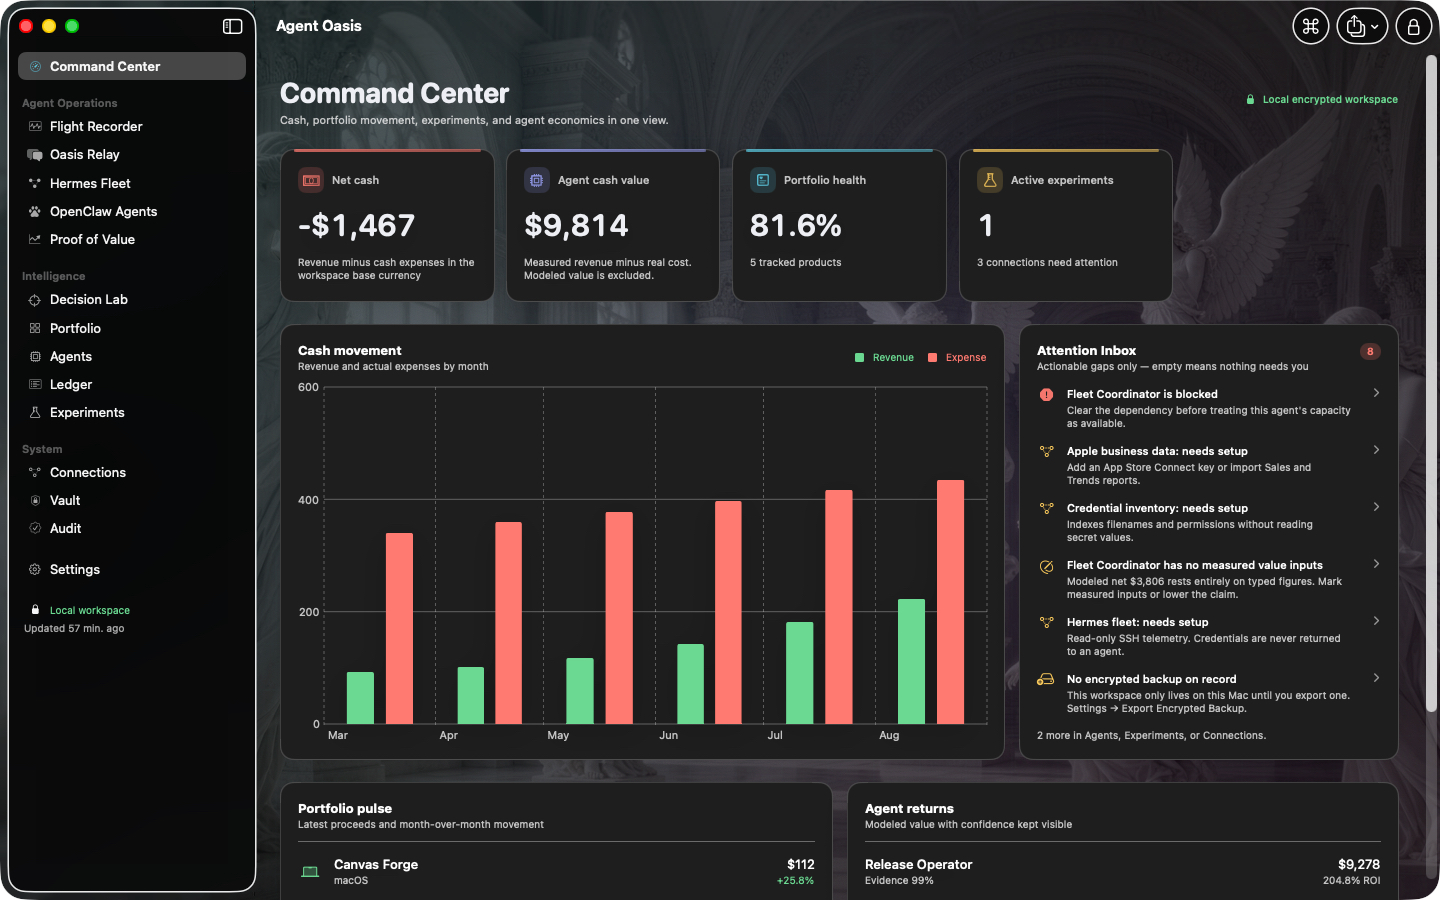Click the green Revenue legend swatch
This screenshot has width=1440, height=900.
coord(860,358)
